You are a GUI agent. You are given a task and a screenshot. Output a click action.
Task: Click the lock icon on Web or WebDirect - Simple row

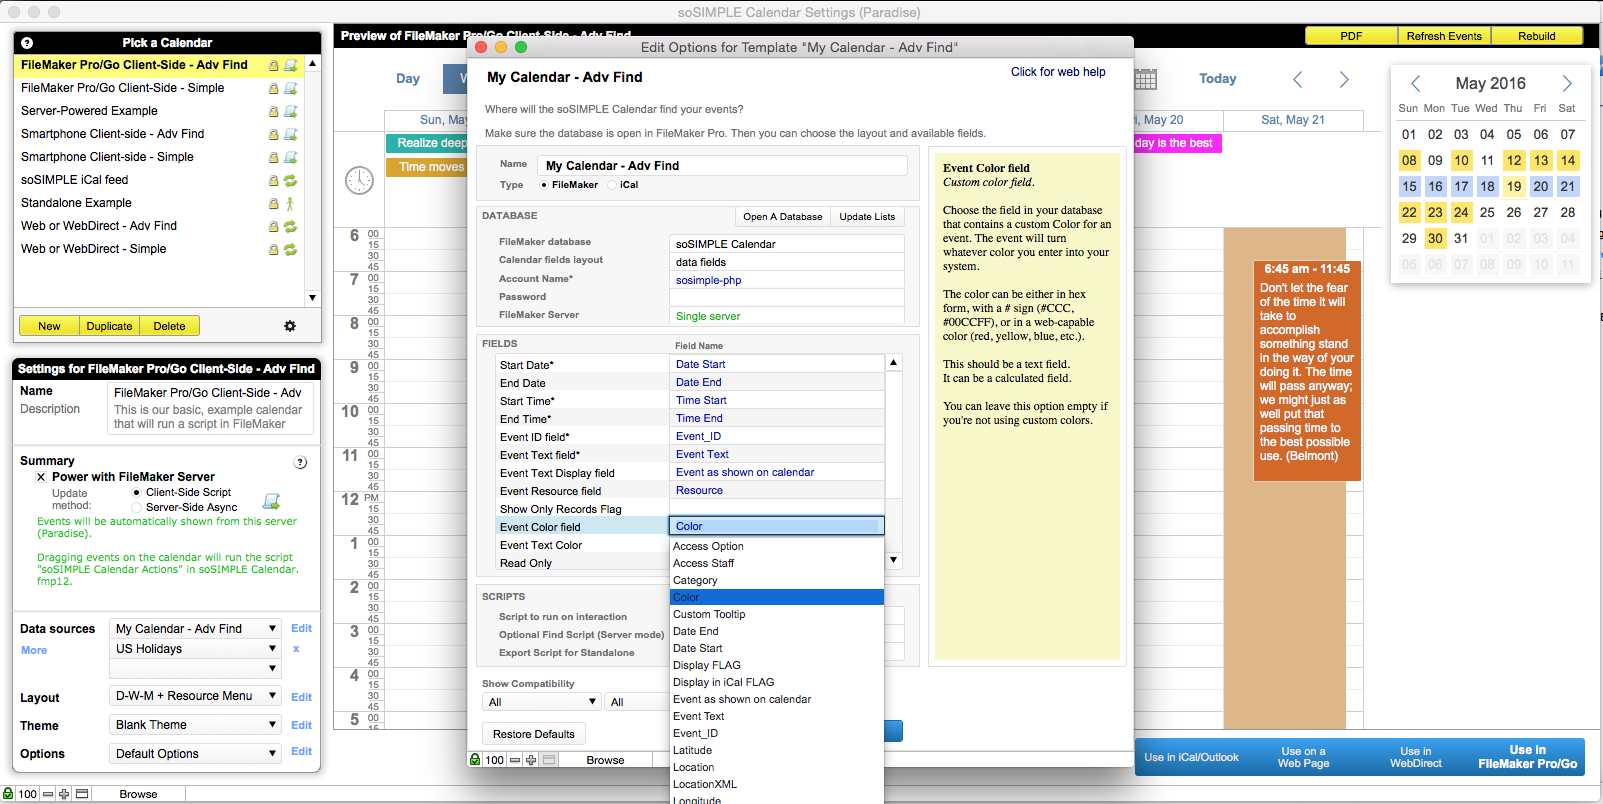tap(273, 249)
